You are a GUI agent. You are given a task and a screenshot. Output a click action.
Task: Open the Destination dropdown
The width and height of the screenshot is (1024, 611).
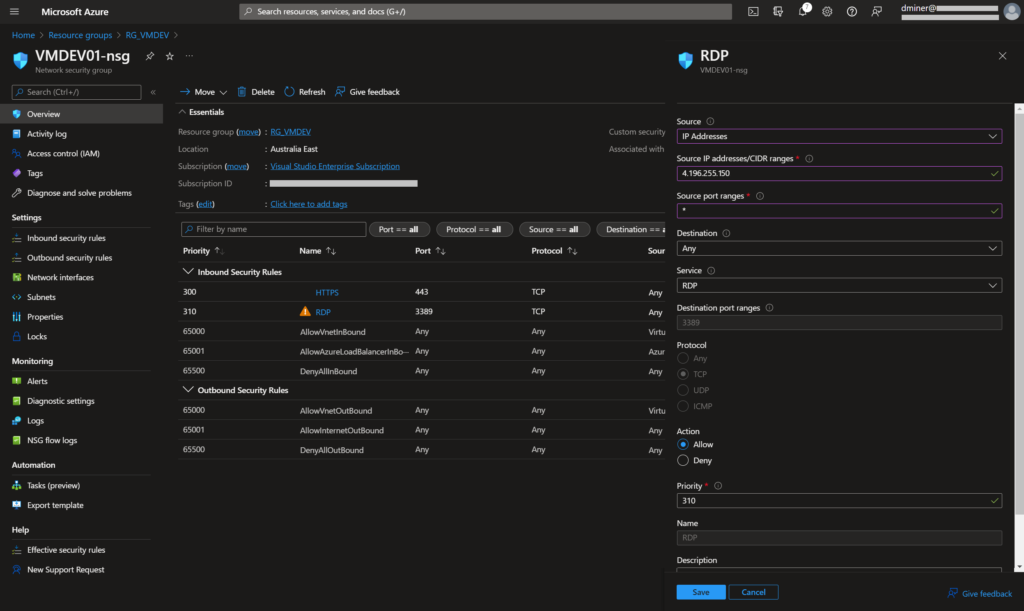[838, 248]
